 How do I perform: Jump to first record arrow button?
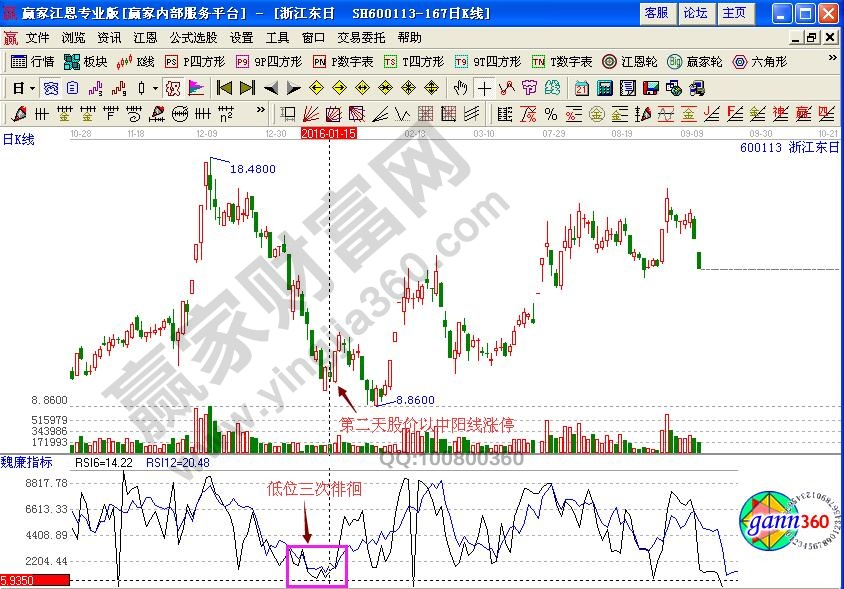[224, 88]
